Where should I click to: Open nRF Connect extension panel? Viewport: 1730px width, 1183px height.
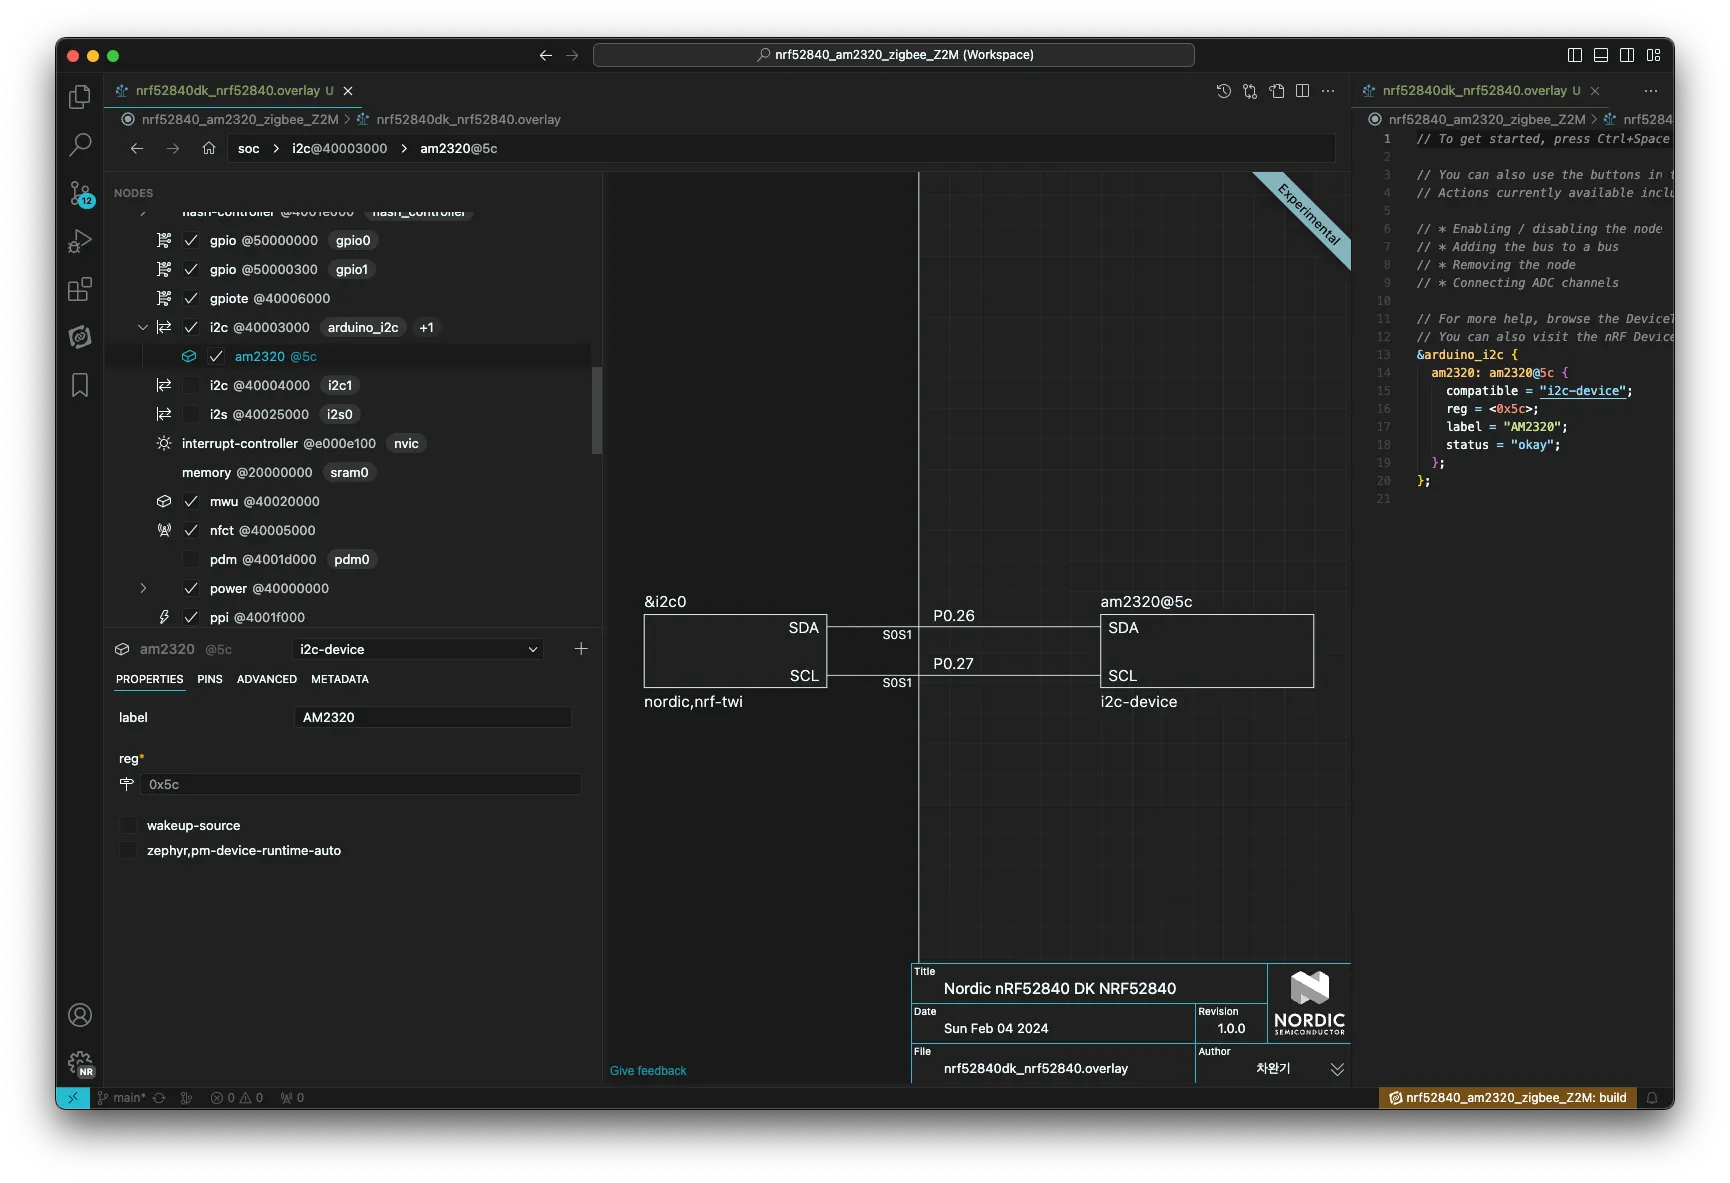[80, 338]
